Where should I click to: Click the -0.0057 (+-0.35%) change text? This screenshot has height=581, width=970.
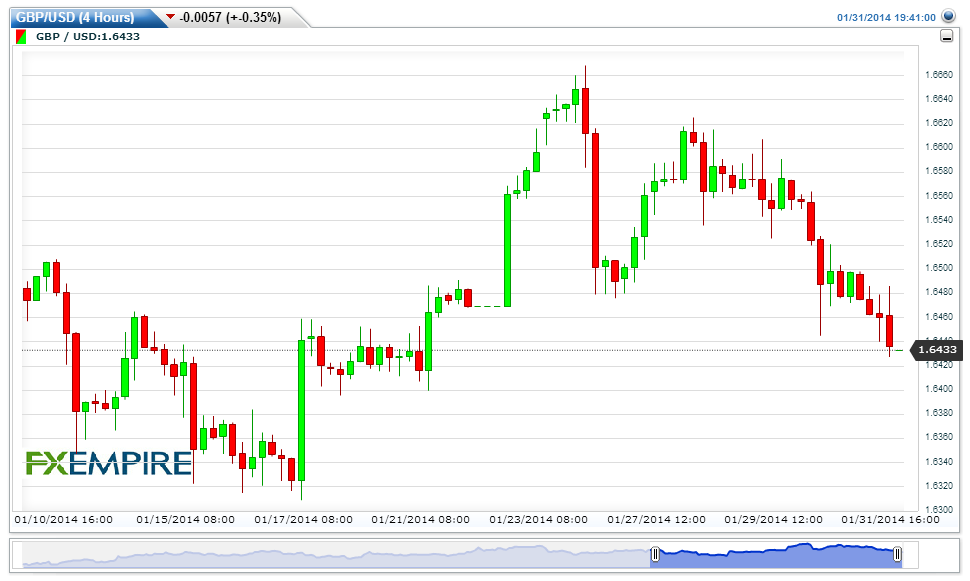[x=230, y=17]
